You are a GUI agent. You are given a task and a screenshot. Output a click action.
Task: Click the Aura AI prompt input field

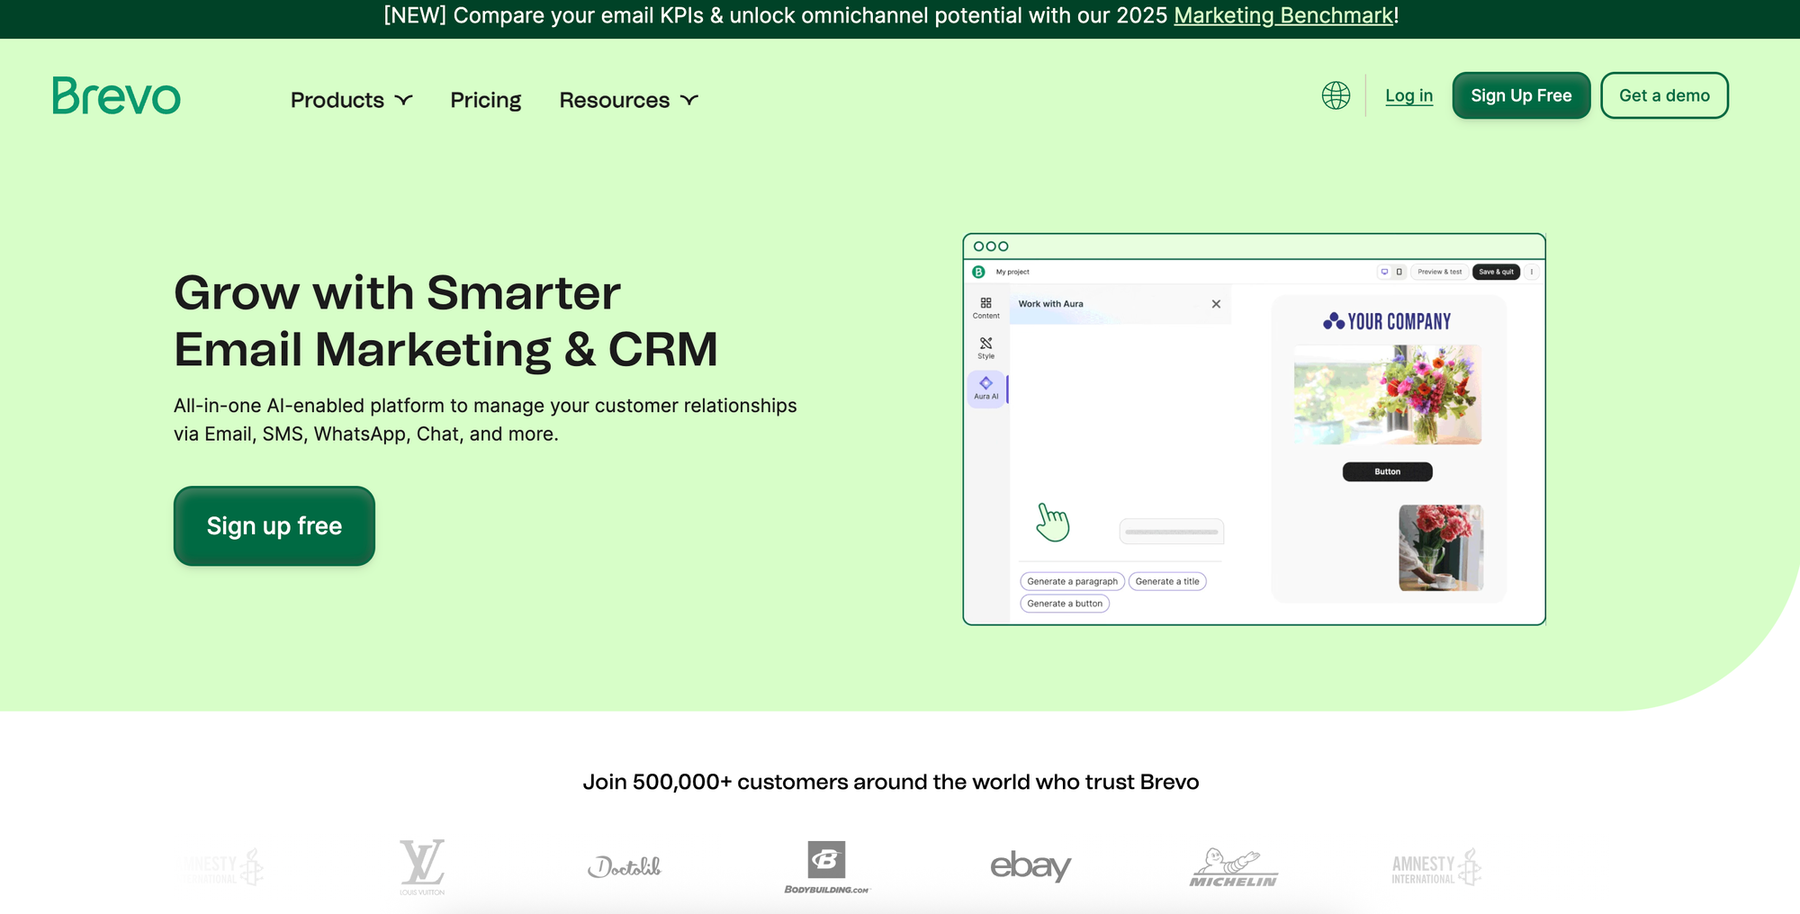tap(1171, 531)
